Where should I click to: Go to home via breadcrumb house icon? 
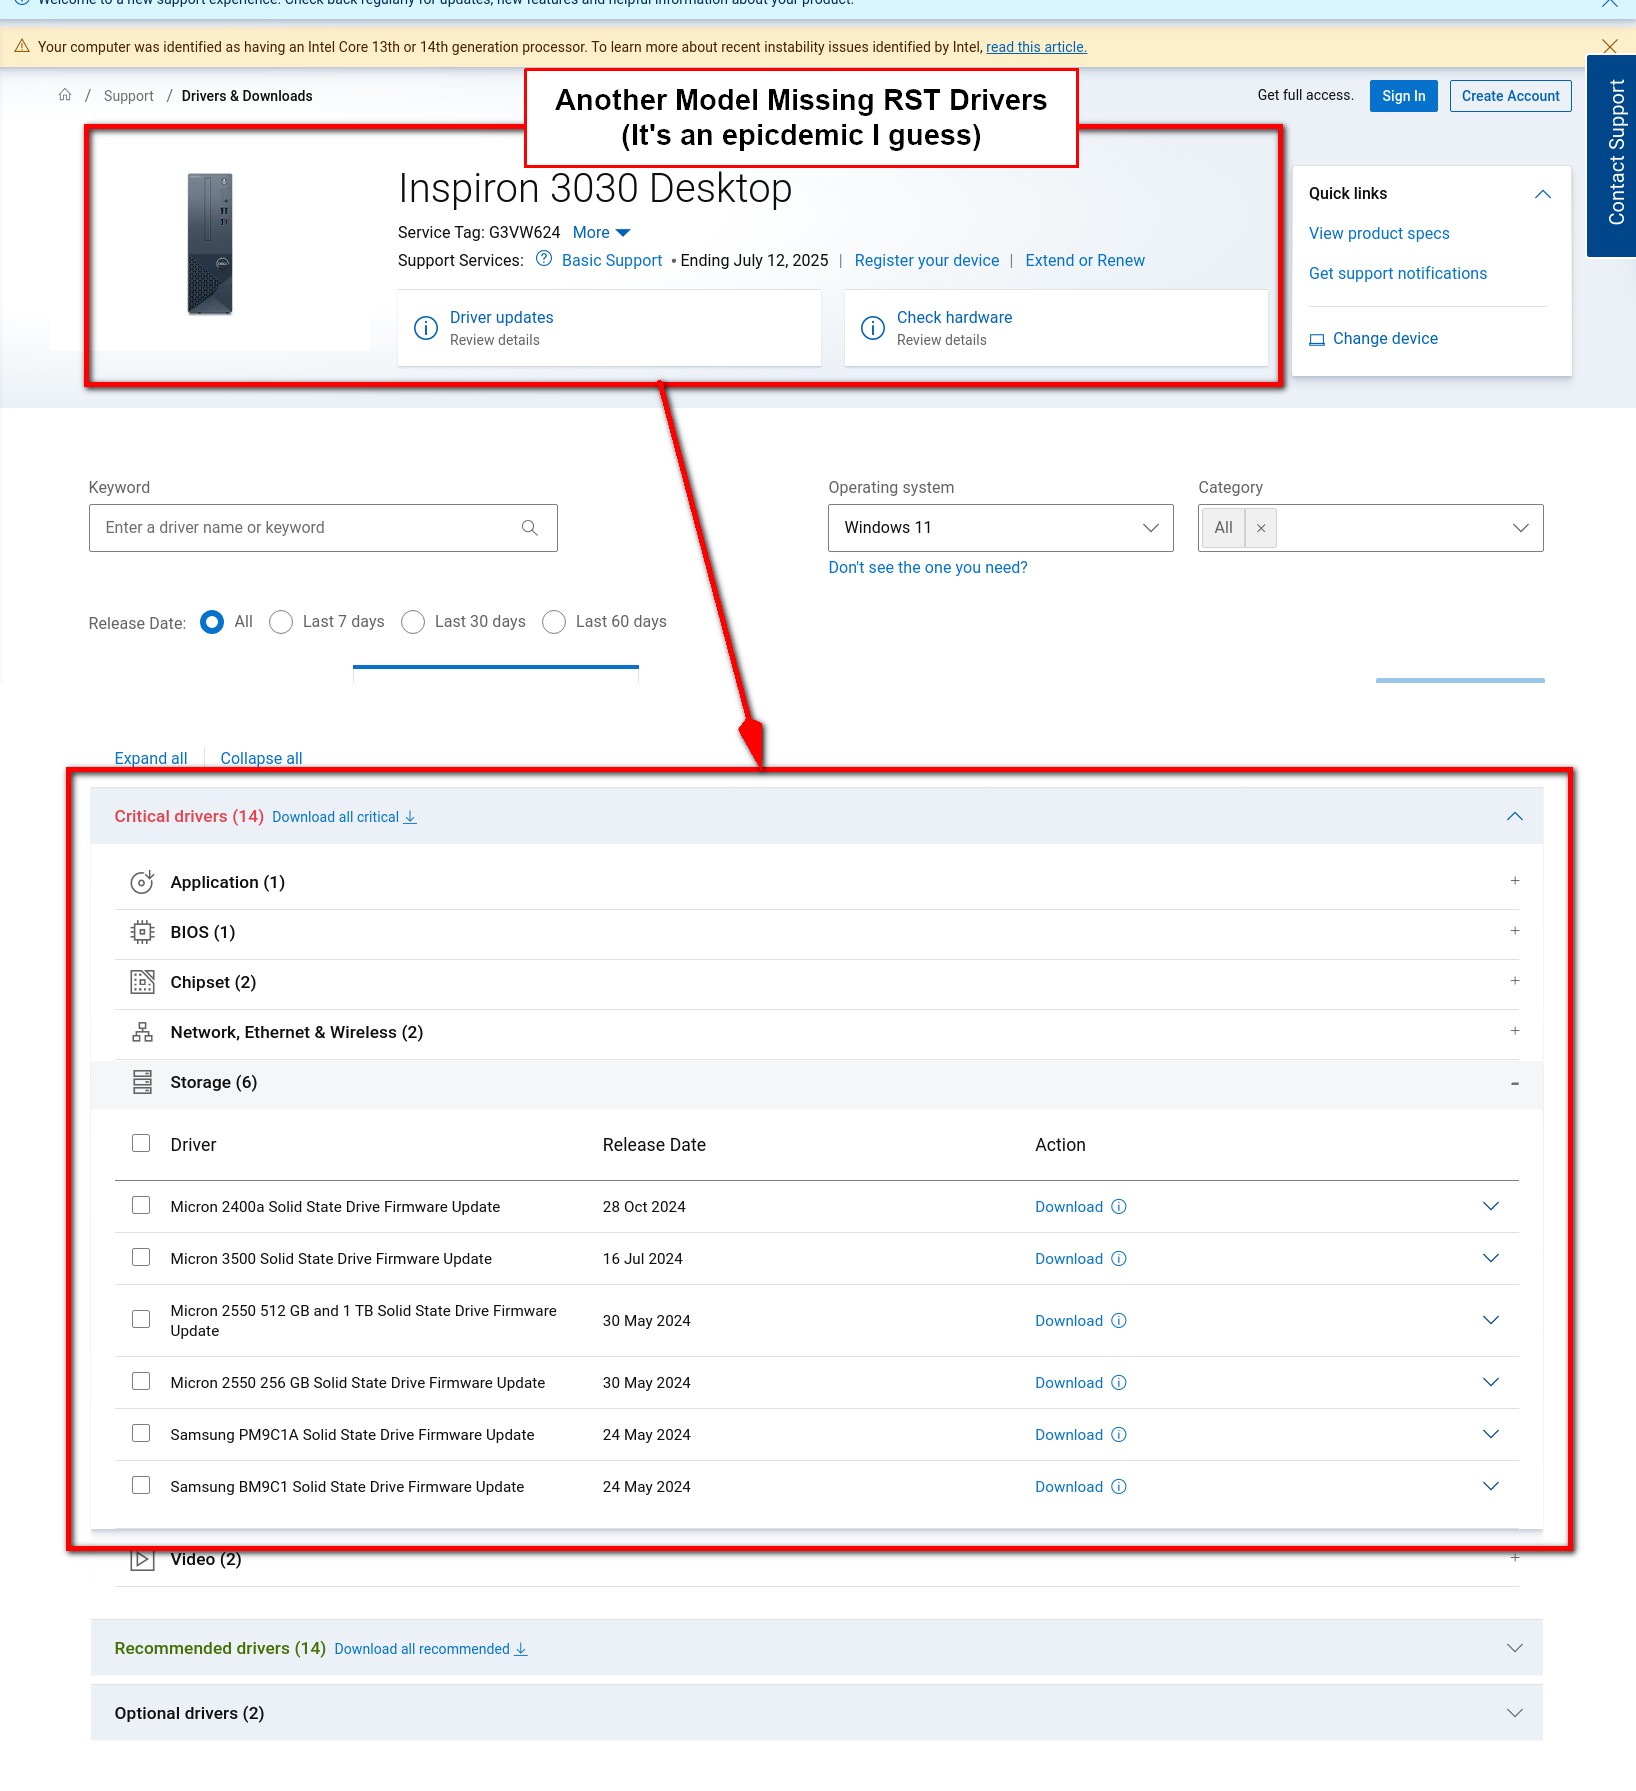pyautogui.click(x=65, y=95)
